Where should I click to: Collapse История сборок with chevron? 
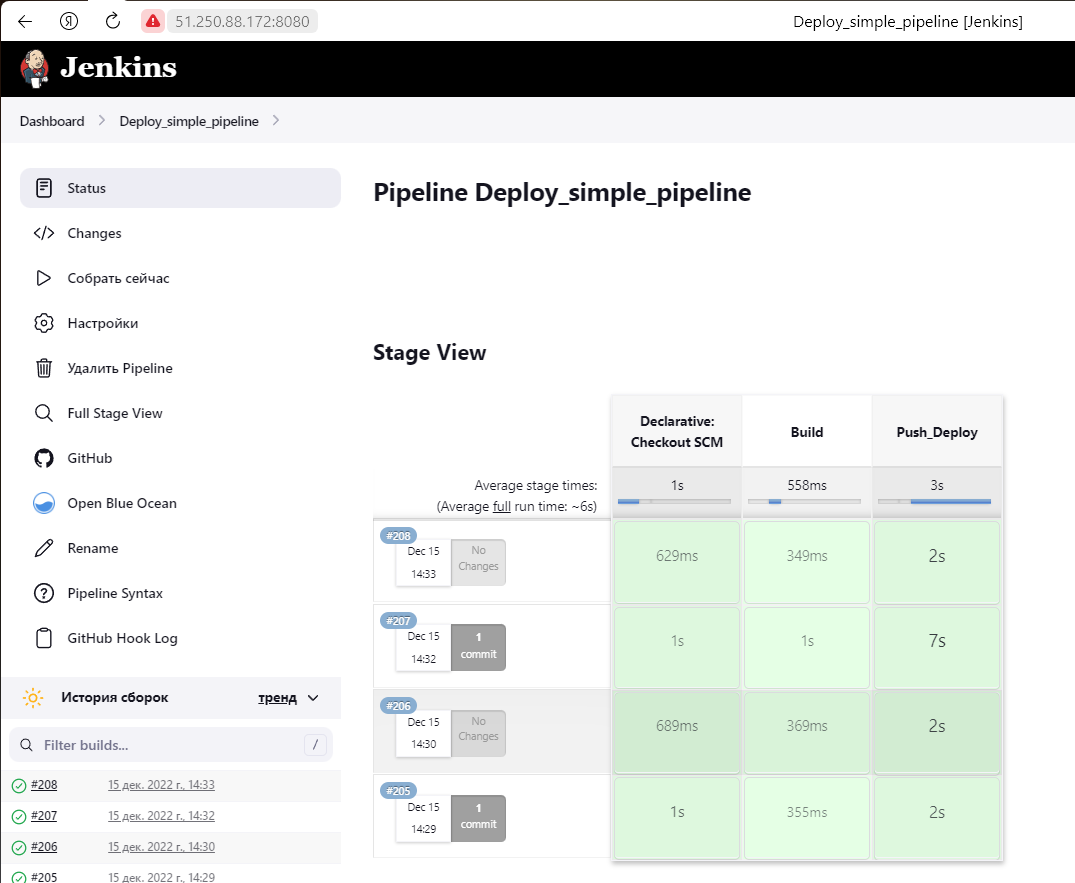pyautogui.click(x=313, y=698)
